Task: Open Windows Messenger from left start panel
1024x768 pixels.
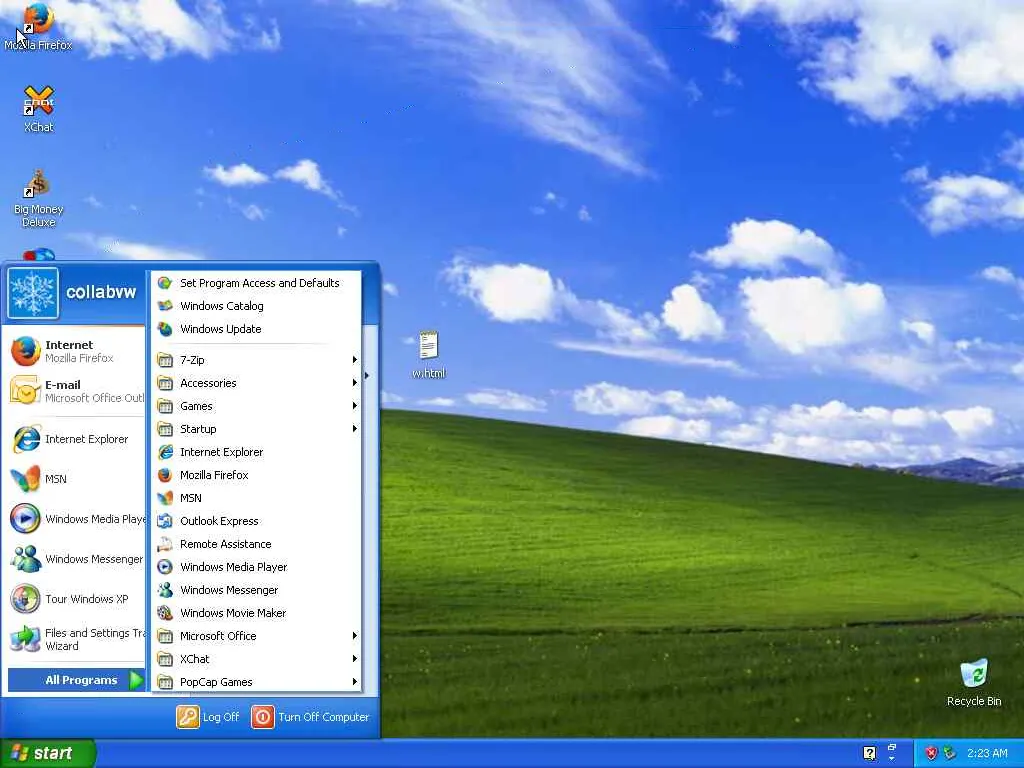Action: (x=77, y=559)
